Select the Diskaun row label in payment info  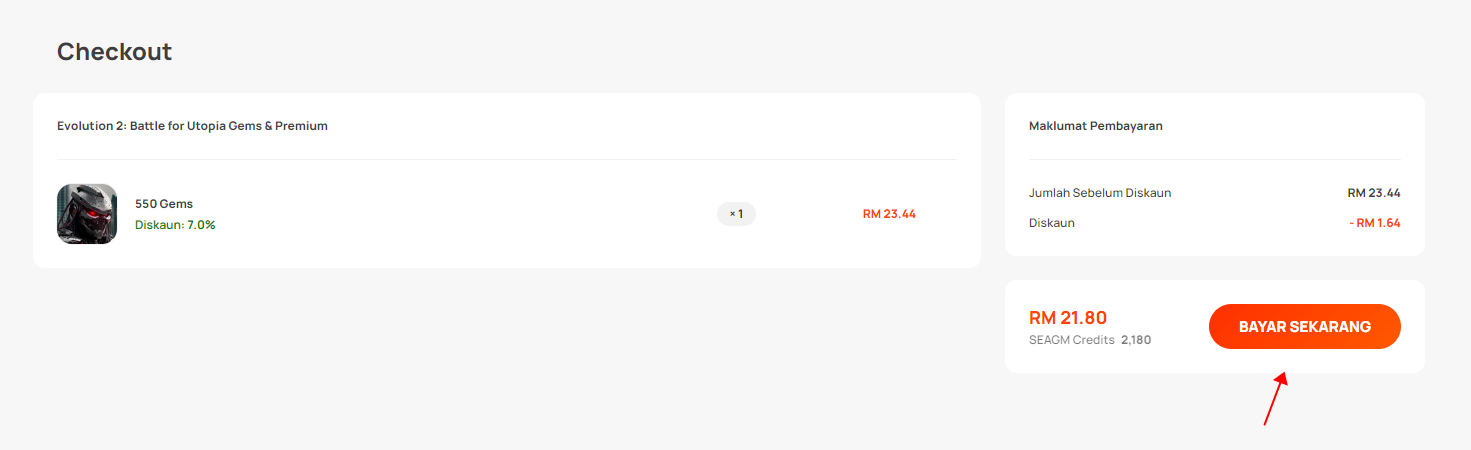(1052, 223)
